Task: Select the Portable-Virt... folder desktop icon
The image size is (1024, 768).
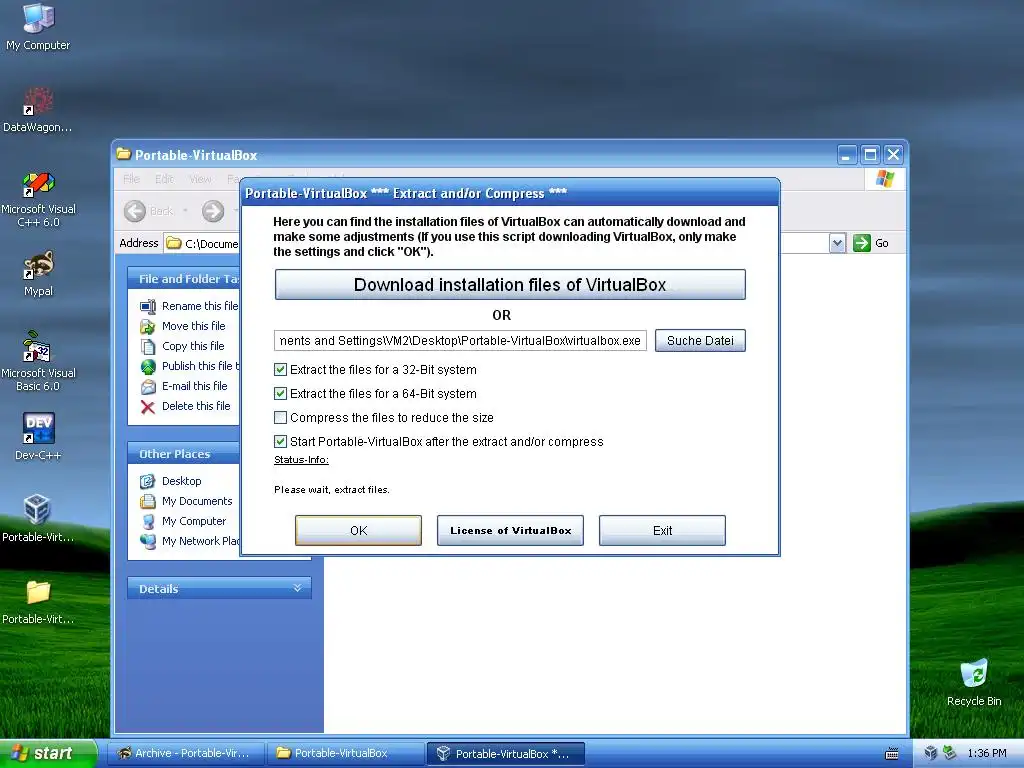Action: [38, 601]
